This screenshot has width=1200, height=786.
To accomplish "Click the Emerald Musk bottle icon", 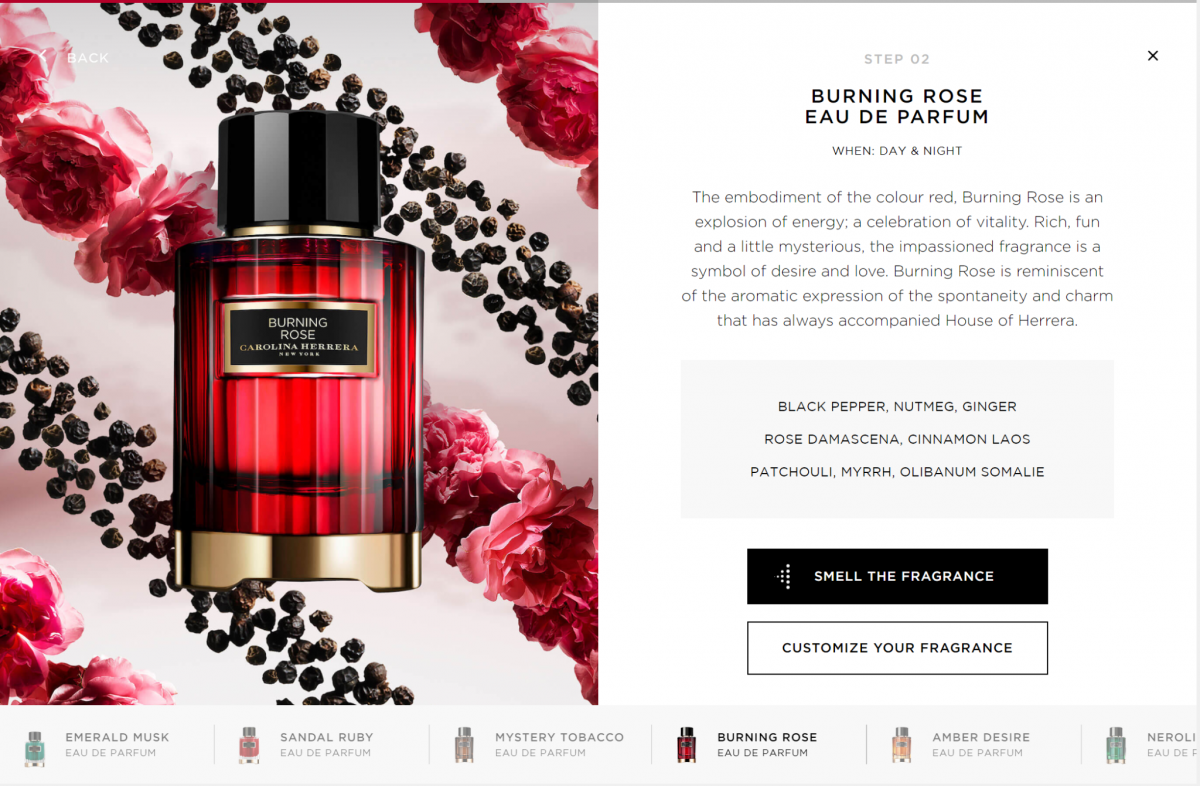I will pos(35,745).
